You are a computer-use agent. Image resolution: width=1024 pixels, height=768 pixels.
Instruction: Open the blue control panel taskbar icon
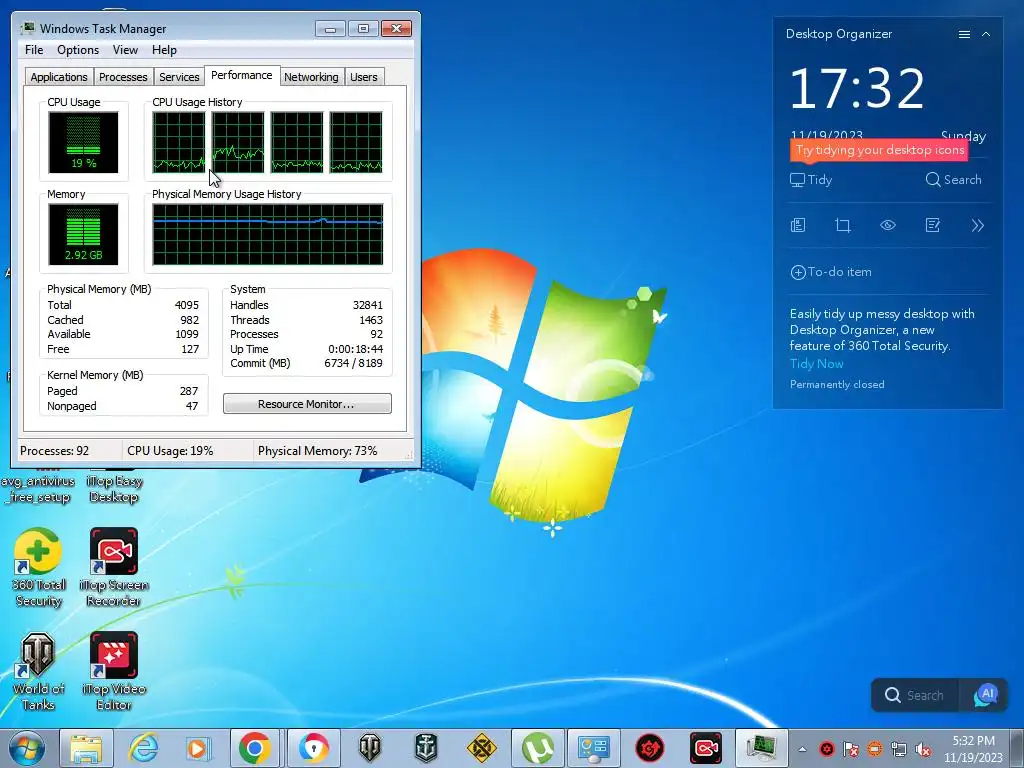click(594, 748)
